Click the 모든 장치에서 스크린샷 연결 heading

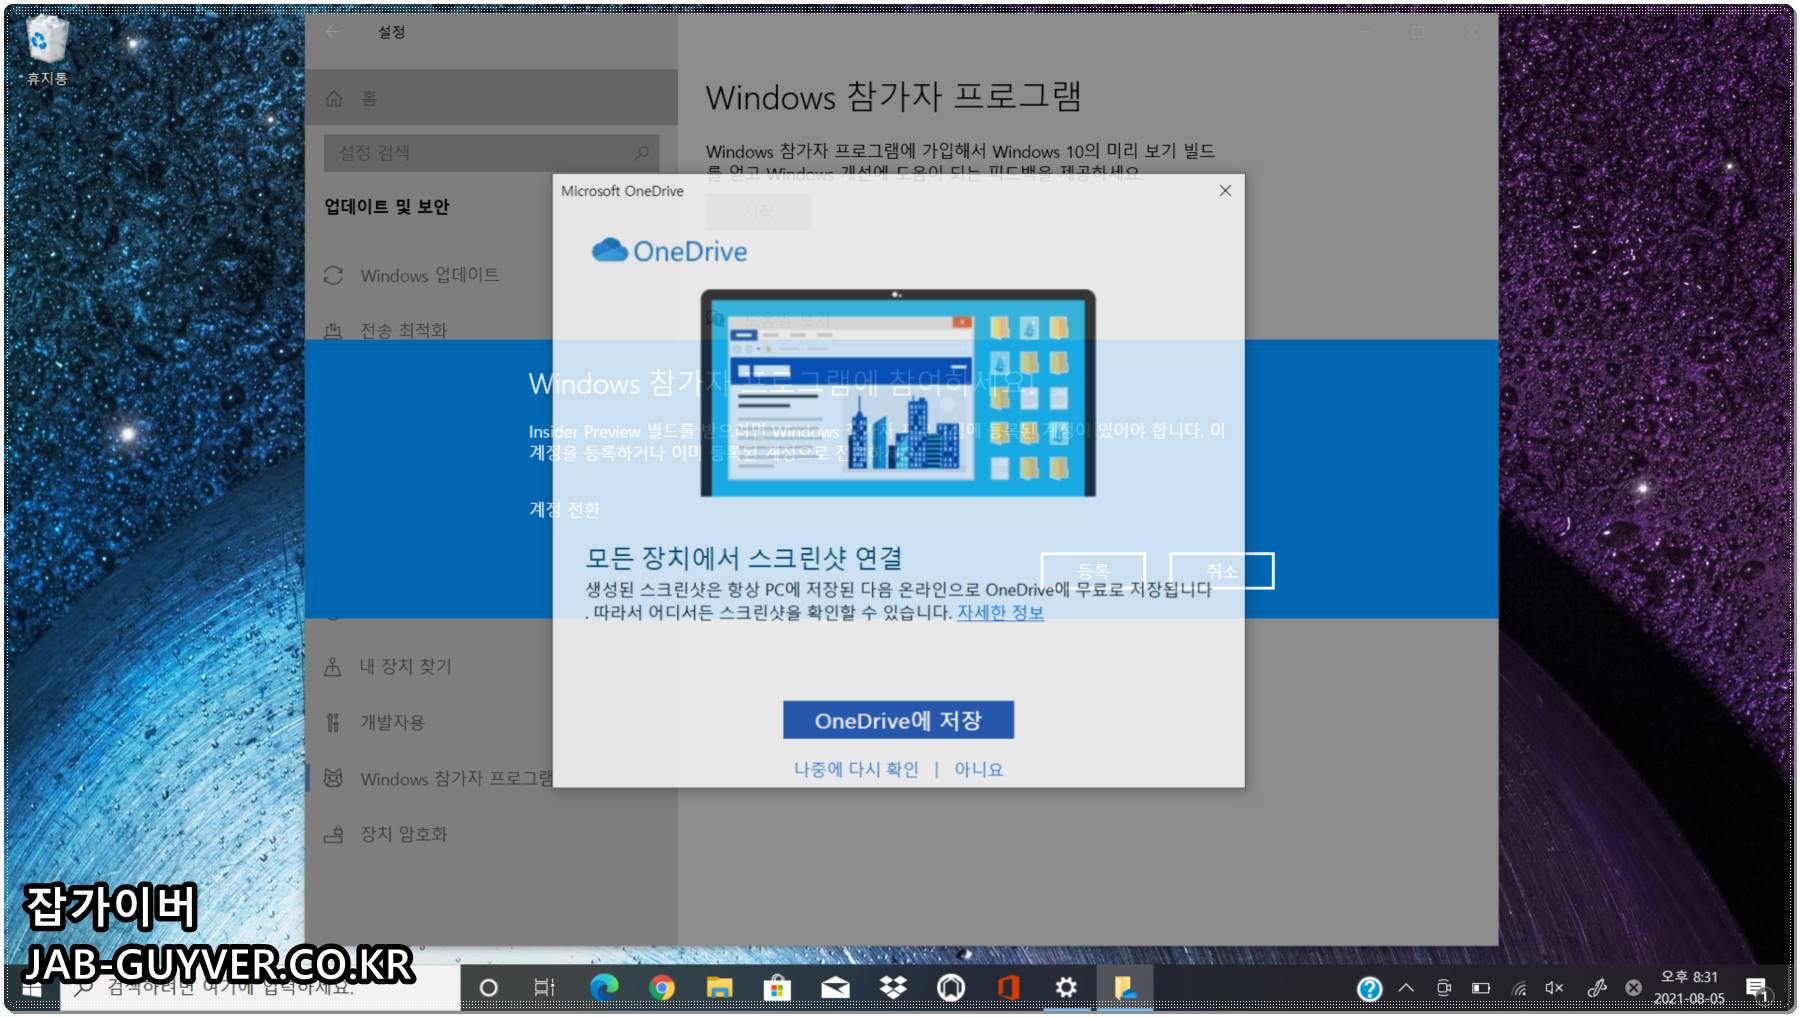tap(744, 558)
